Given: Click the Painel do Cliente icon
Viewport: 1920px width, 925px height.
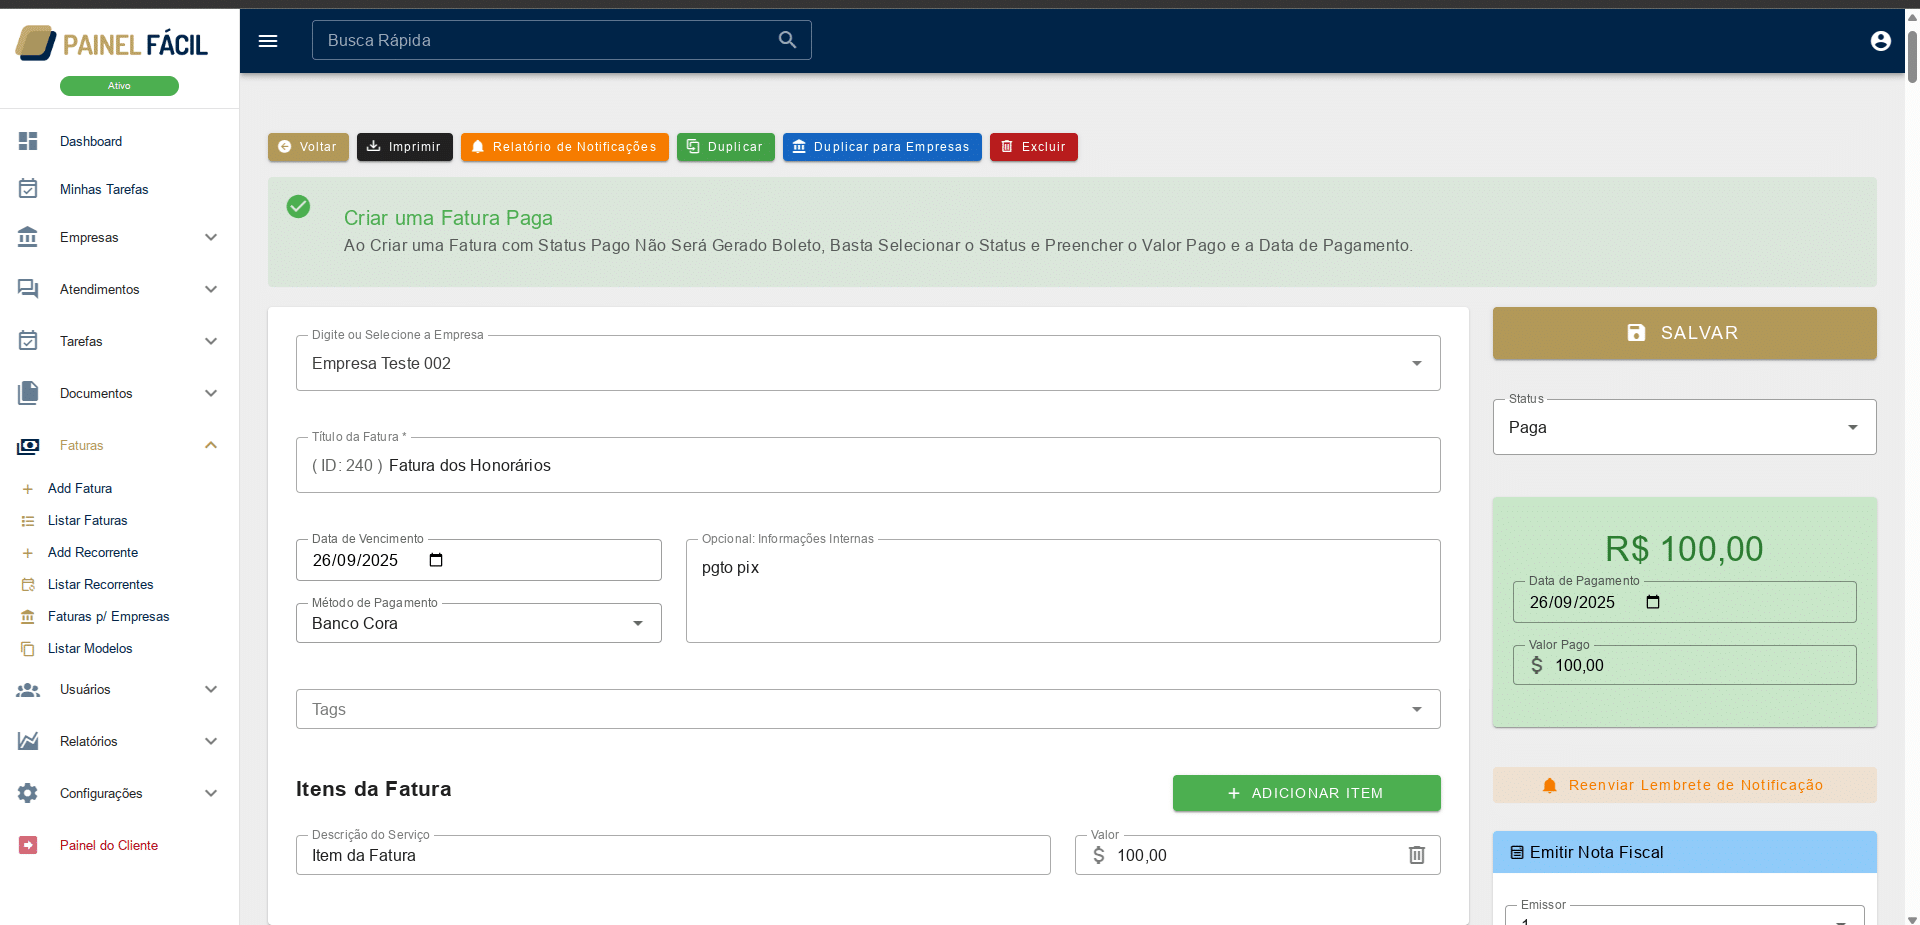Looking at the screenshot, I should [x=28, y=845].
